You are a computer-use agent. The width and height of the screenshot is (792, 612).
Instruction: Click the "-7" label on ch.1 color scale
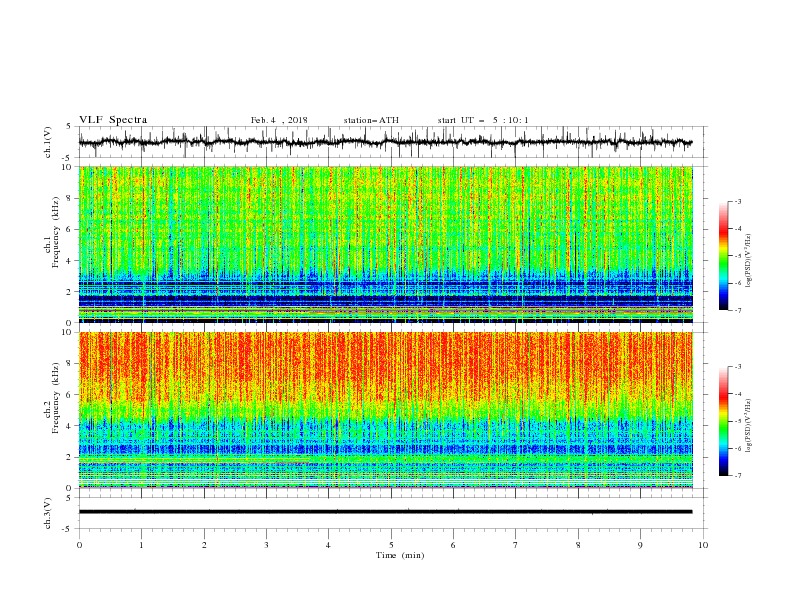(x=737, y=310)
